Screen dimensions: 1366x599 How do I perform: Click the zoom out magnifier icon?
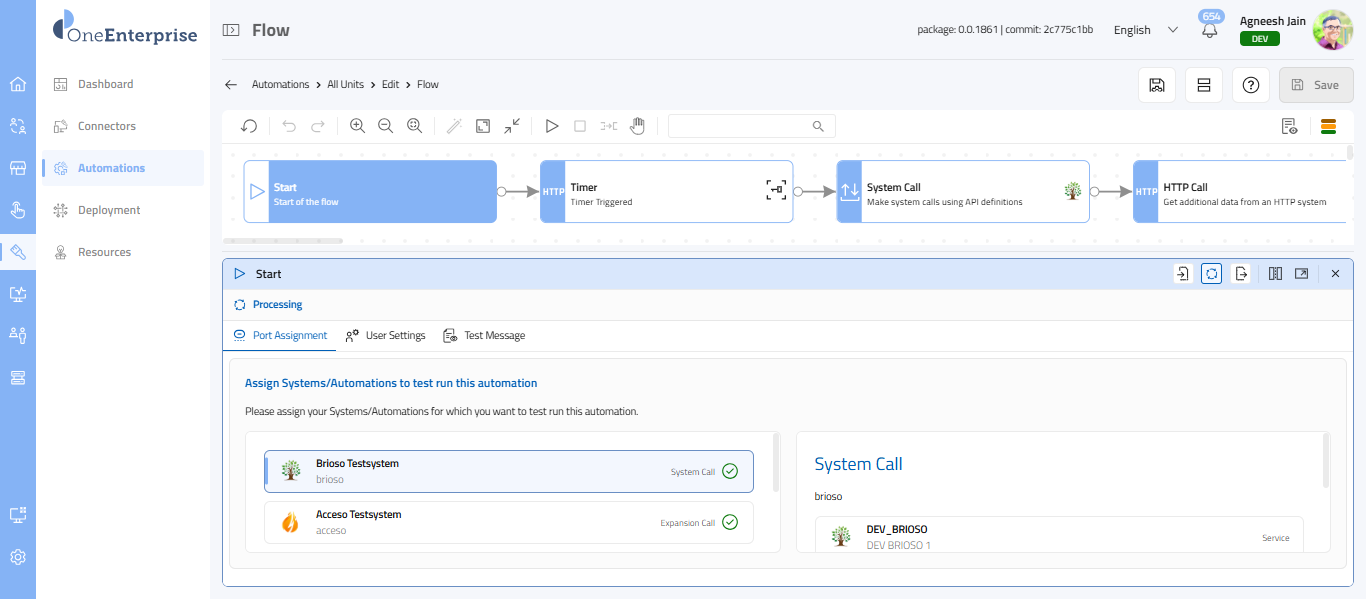point(385,126)
